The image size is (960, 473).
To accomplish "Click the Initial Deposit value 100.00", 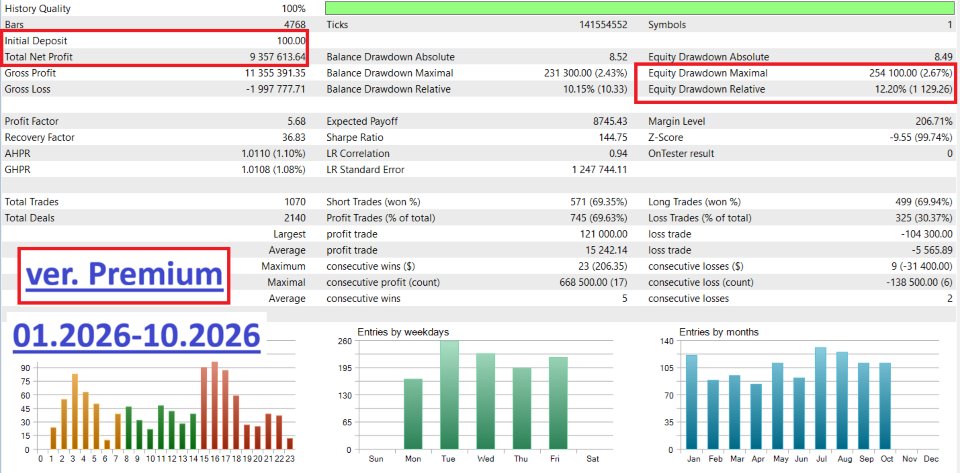I will (291, 41).
